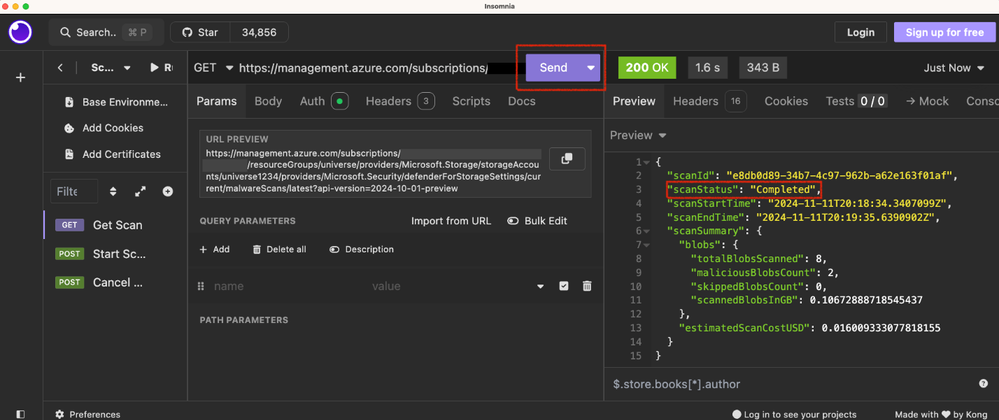
Task: Toggle parameter Description
Action: click(361, 249)
